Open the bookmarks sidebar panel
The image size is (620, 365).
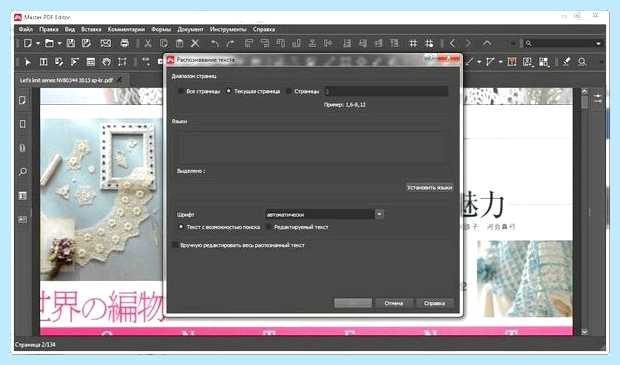pos(23,124)
